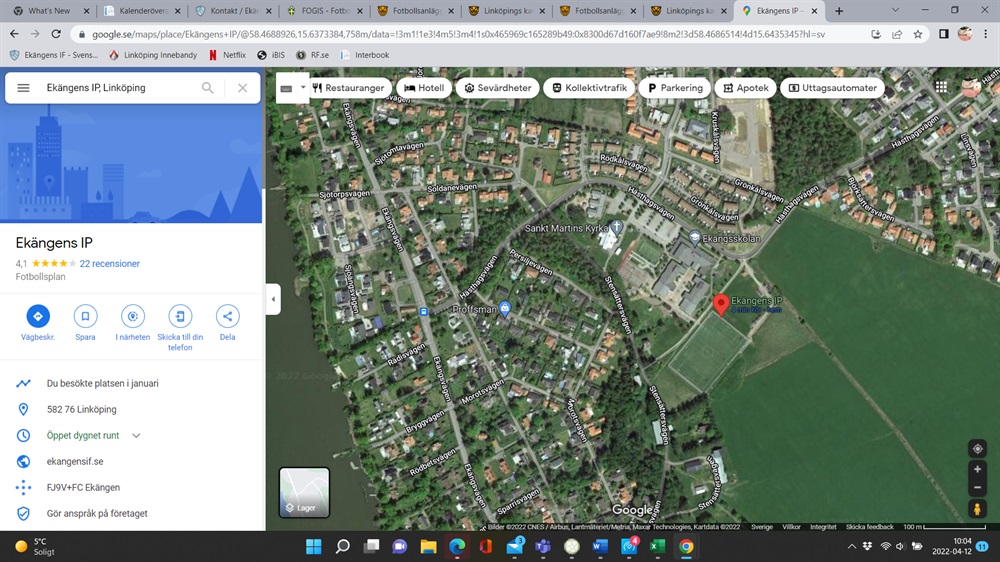Open the Ekängens IF bookmark
The image size is (1000, 562).
tap(54, 55)
